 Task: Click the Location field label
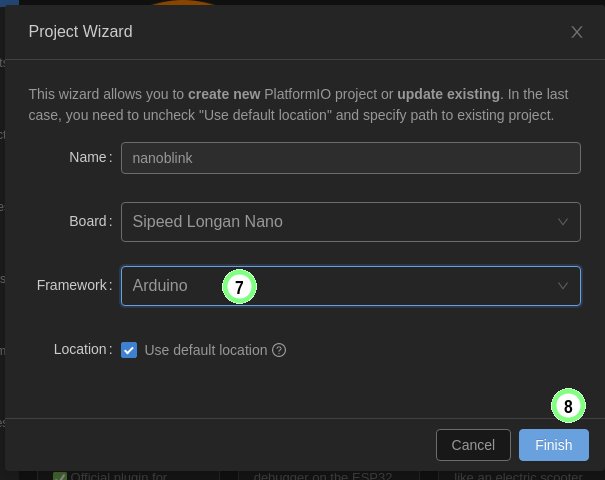click(82, 350)
